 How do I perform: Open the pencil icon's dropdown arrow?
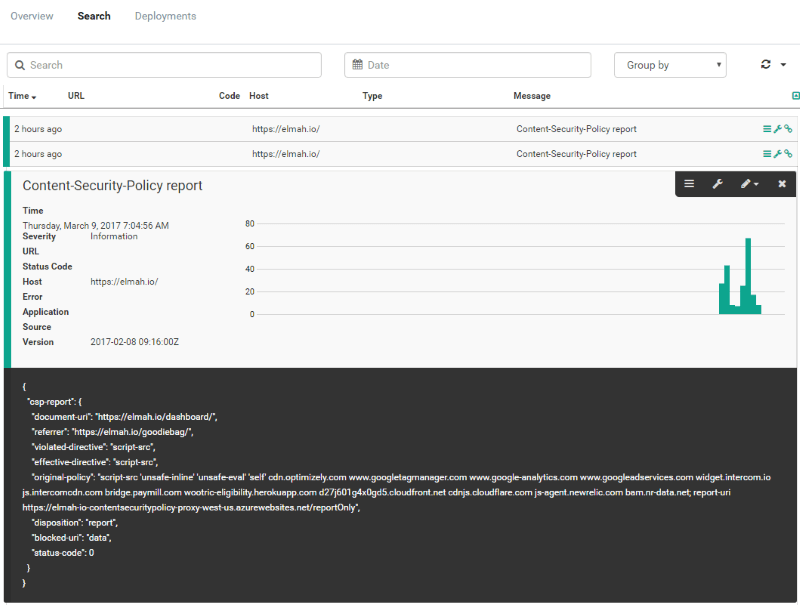click(757, 184)
